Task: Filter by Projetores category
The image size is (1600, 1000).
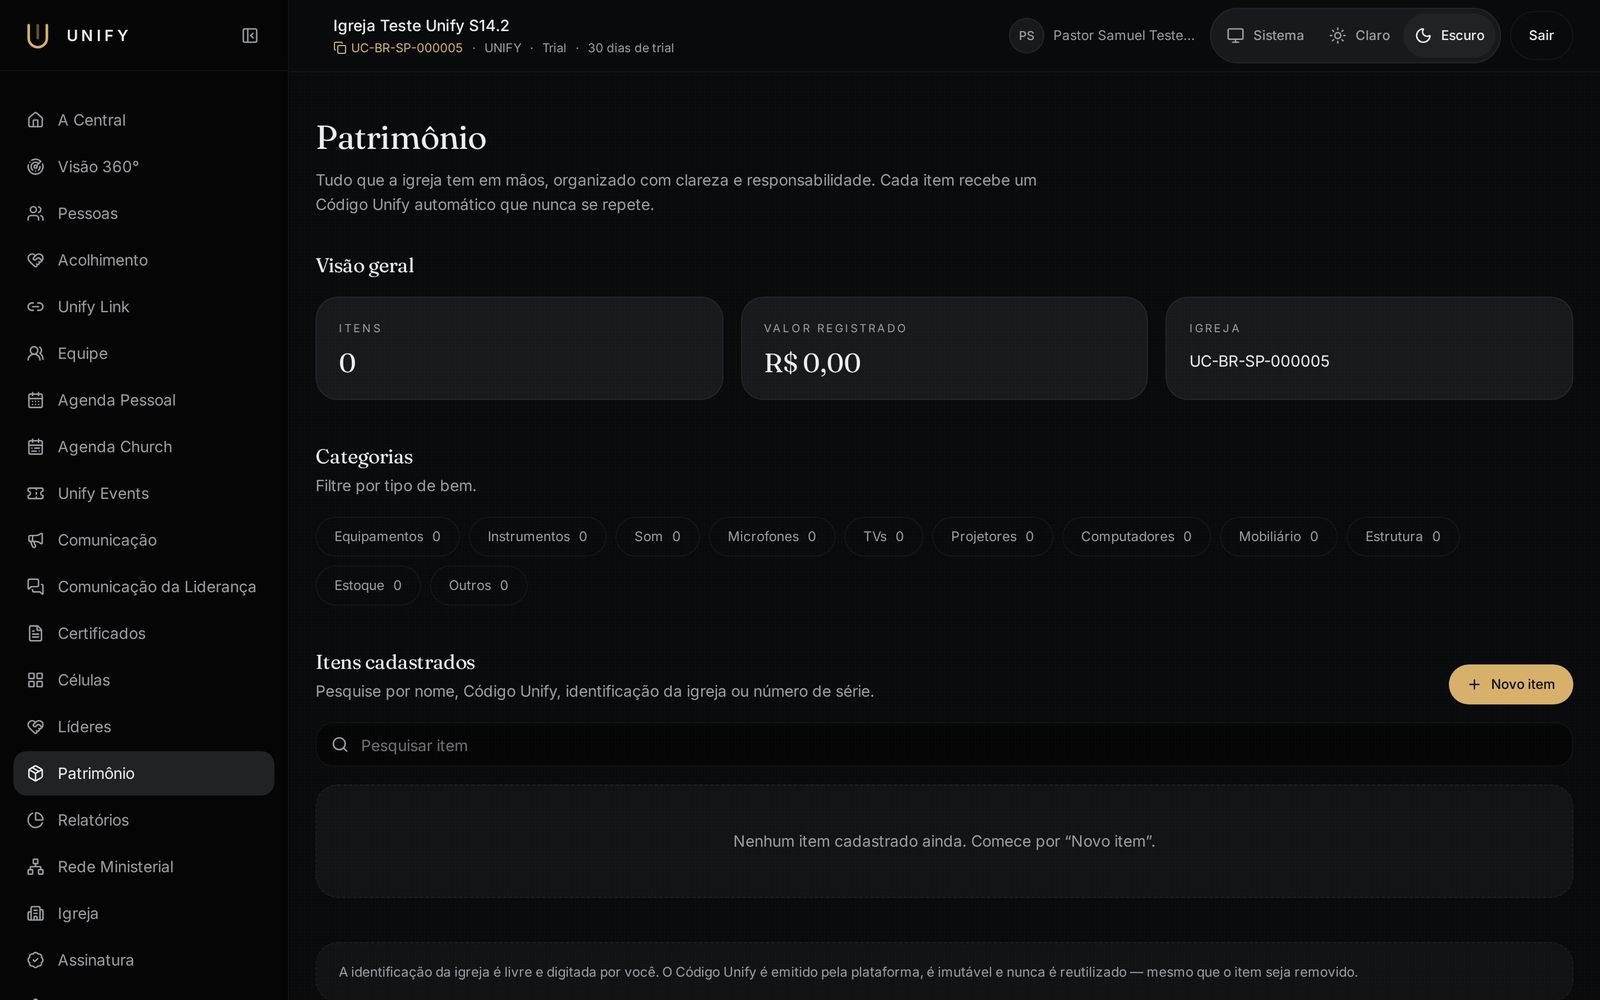Action: click(992, 537)
